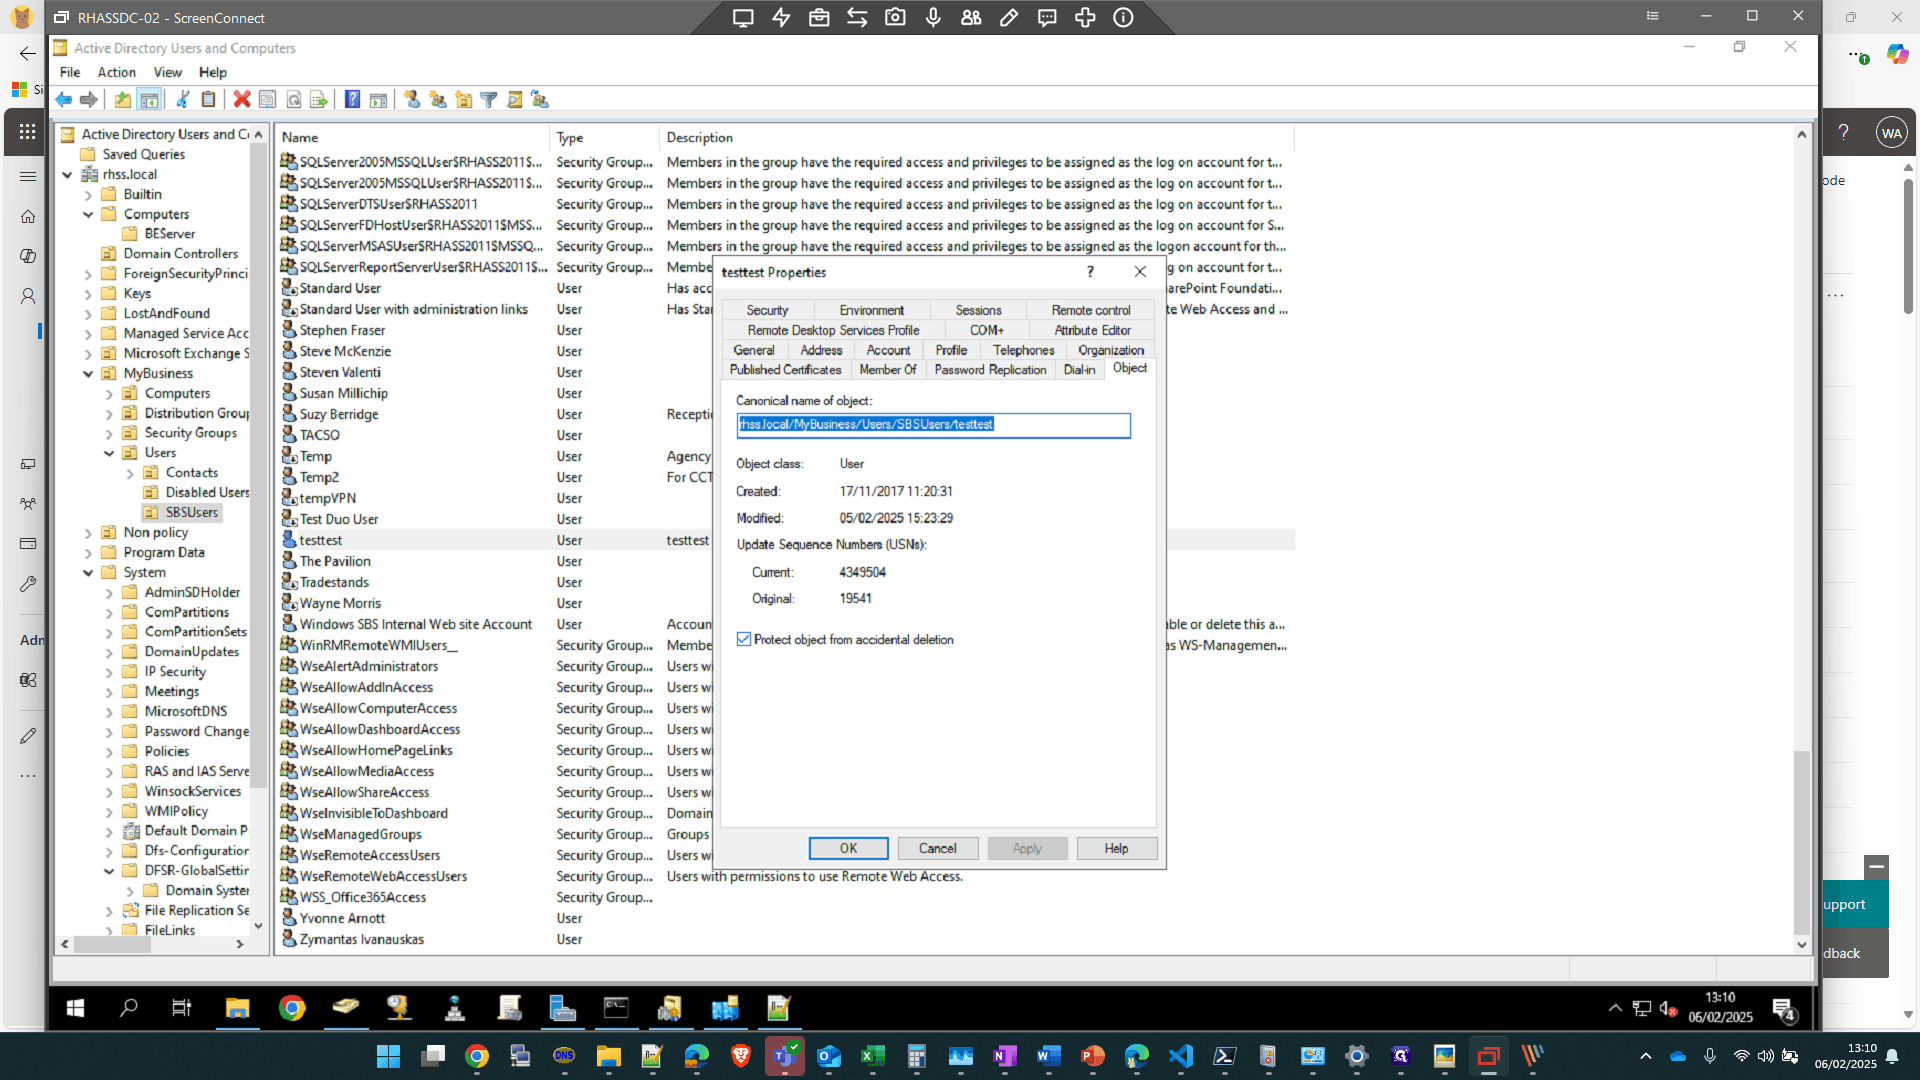Open Chrome from the remote taskbar
This screenshot has width=1920, height=1080.
[x=291, y=1008]
